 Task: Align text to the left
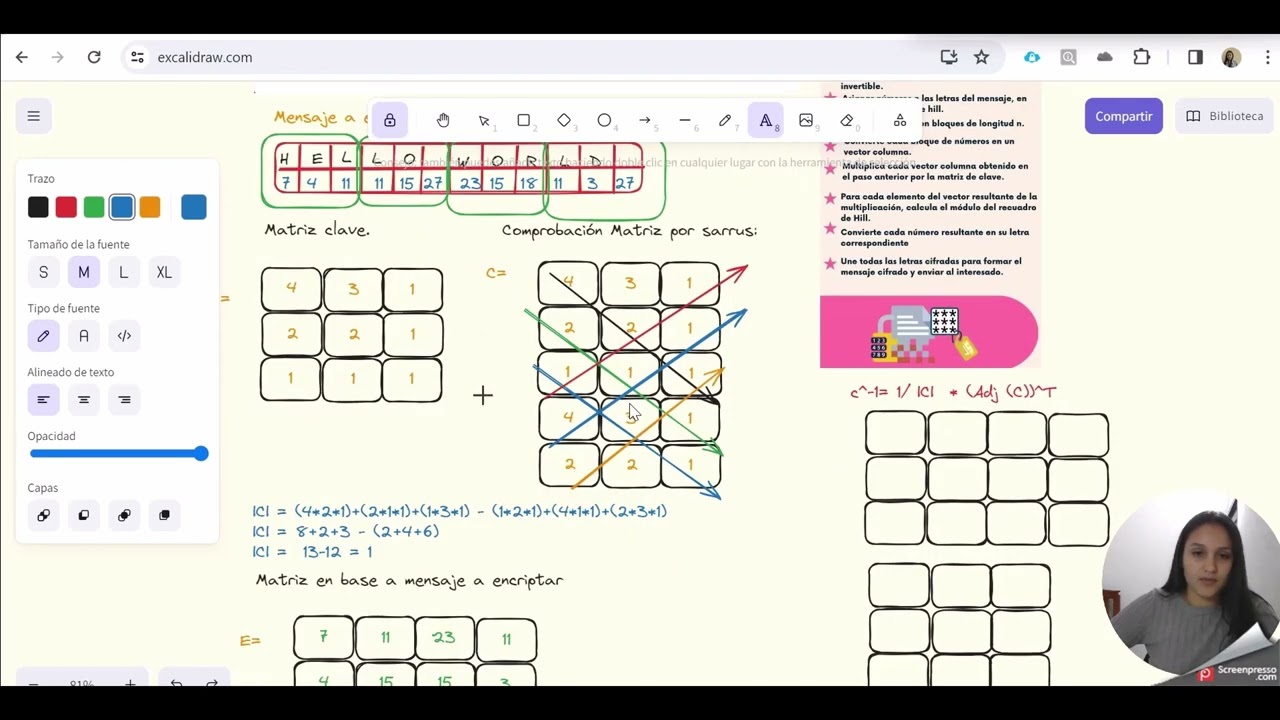pos(43,400)
